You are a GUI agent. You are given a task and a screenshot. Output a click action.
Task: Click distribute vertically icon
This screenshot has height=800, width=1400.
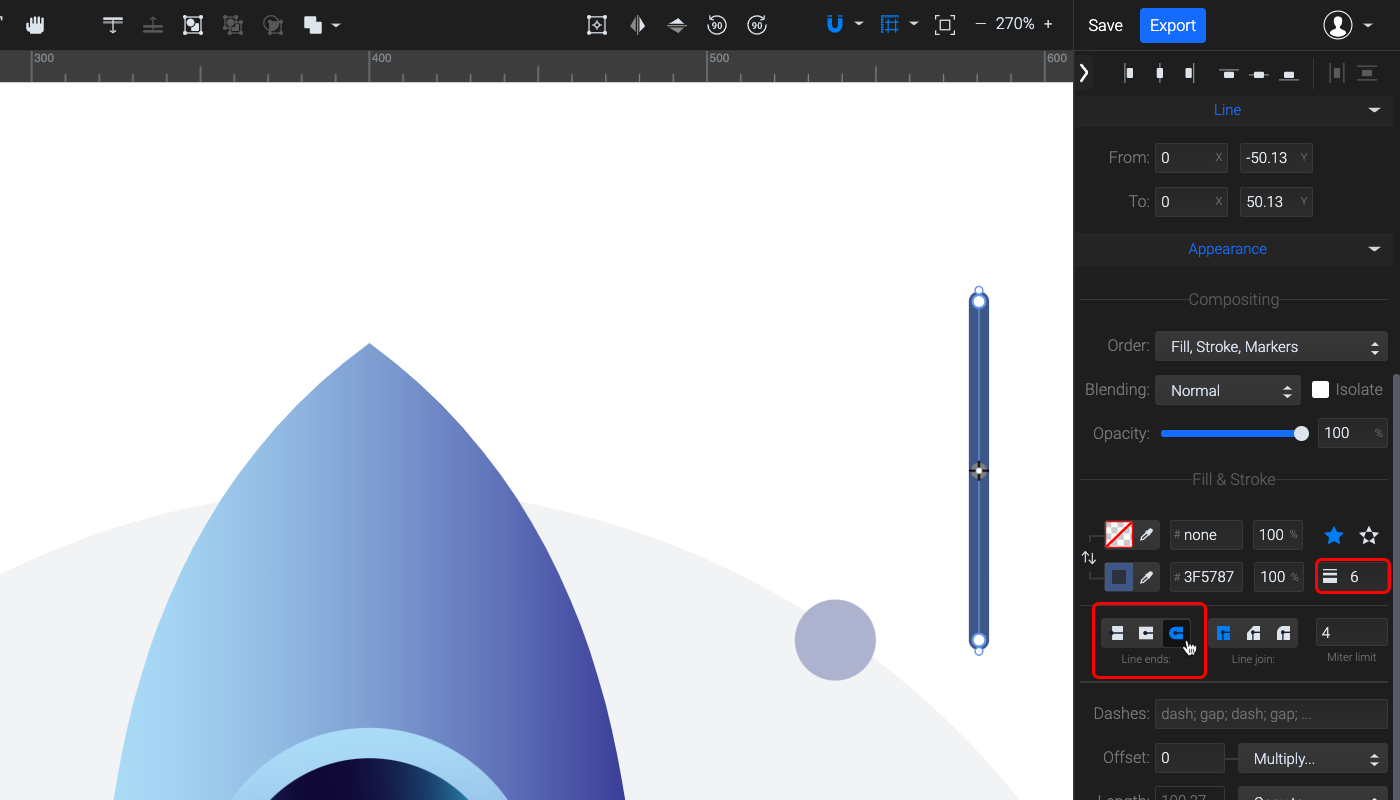click(1367, 73)
